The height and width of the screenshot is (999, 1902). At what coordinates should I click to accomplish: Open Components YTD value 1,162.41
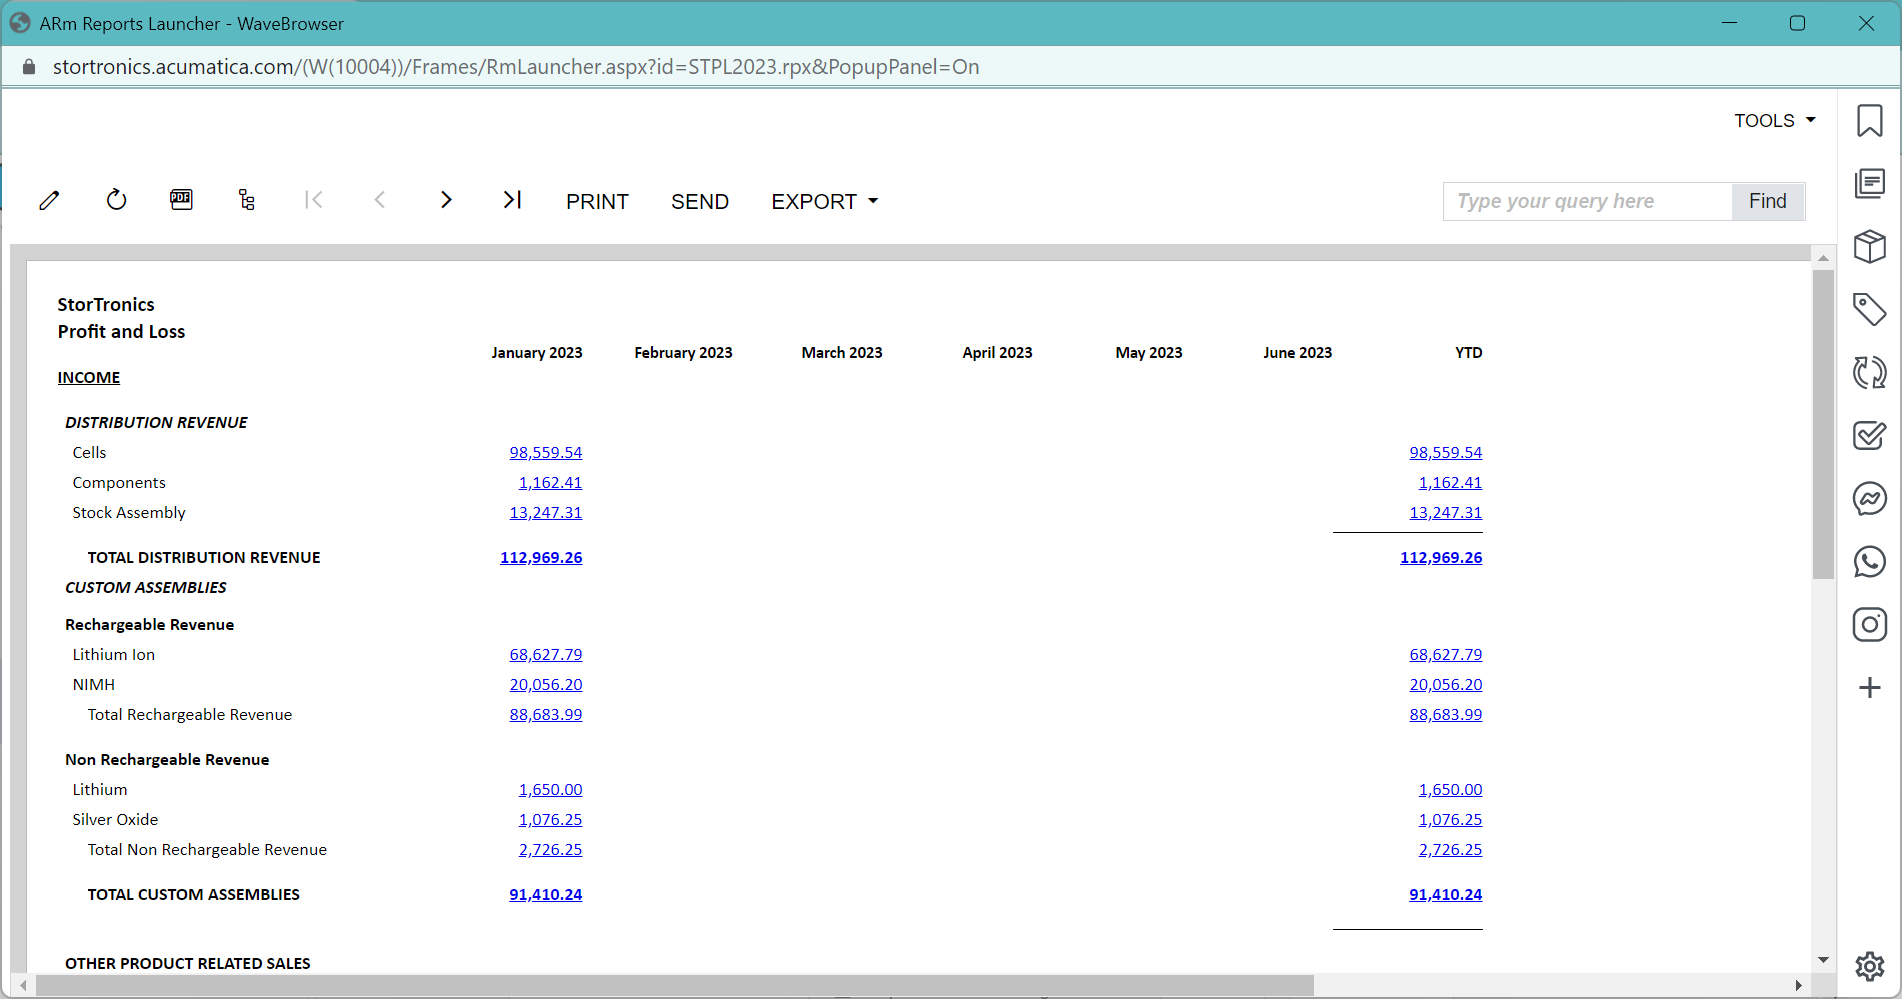click(1450, 482)
